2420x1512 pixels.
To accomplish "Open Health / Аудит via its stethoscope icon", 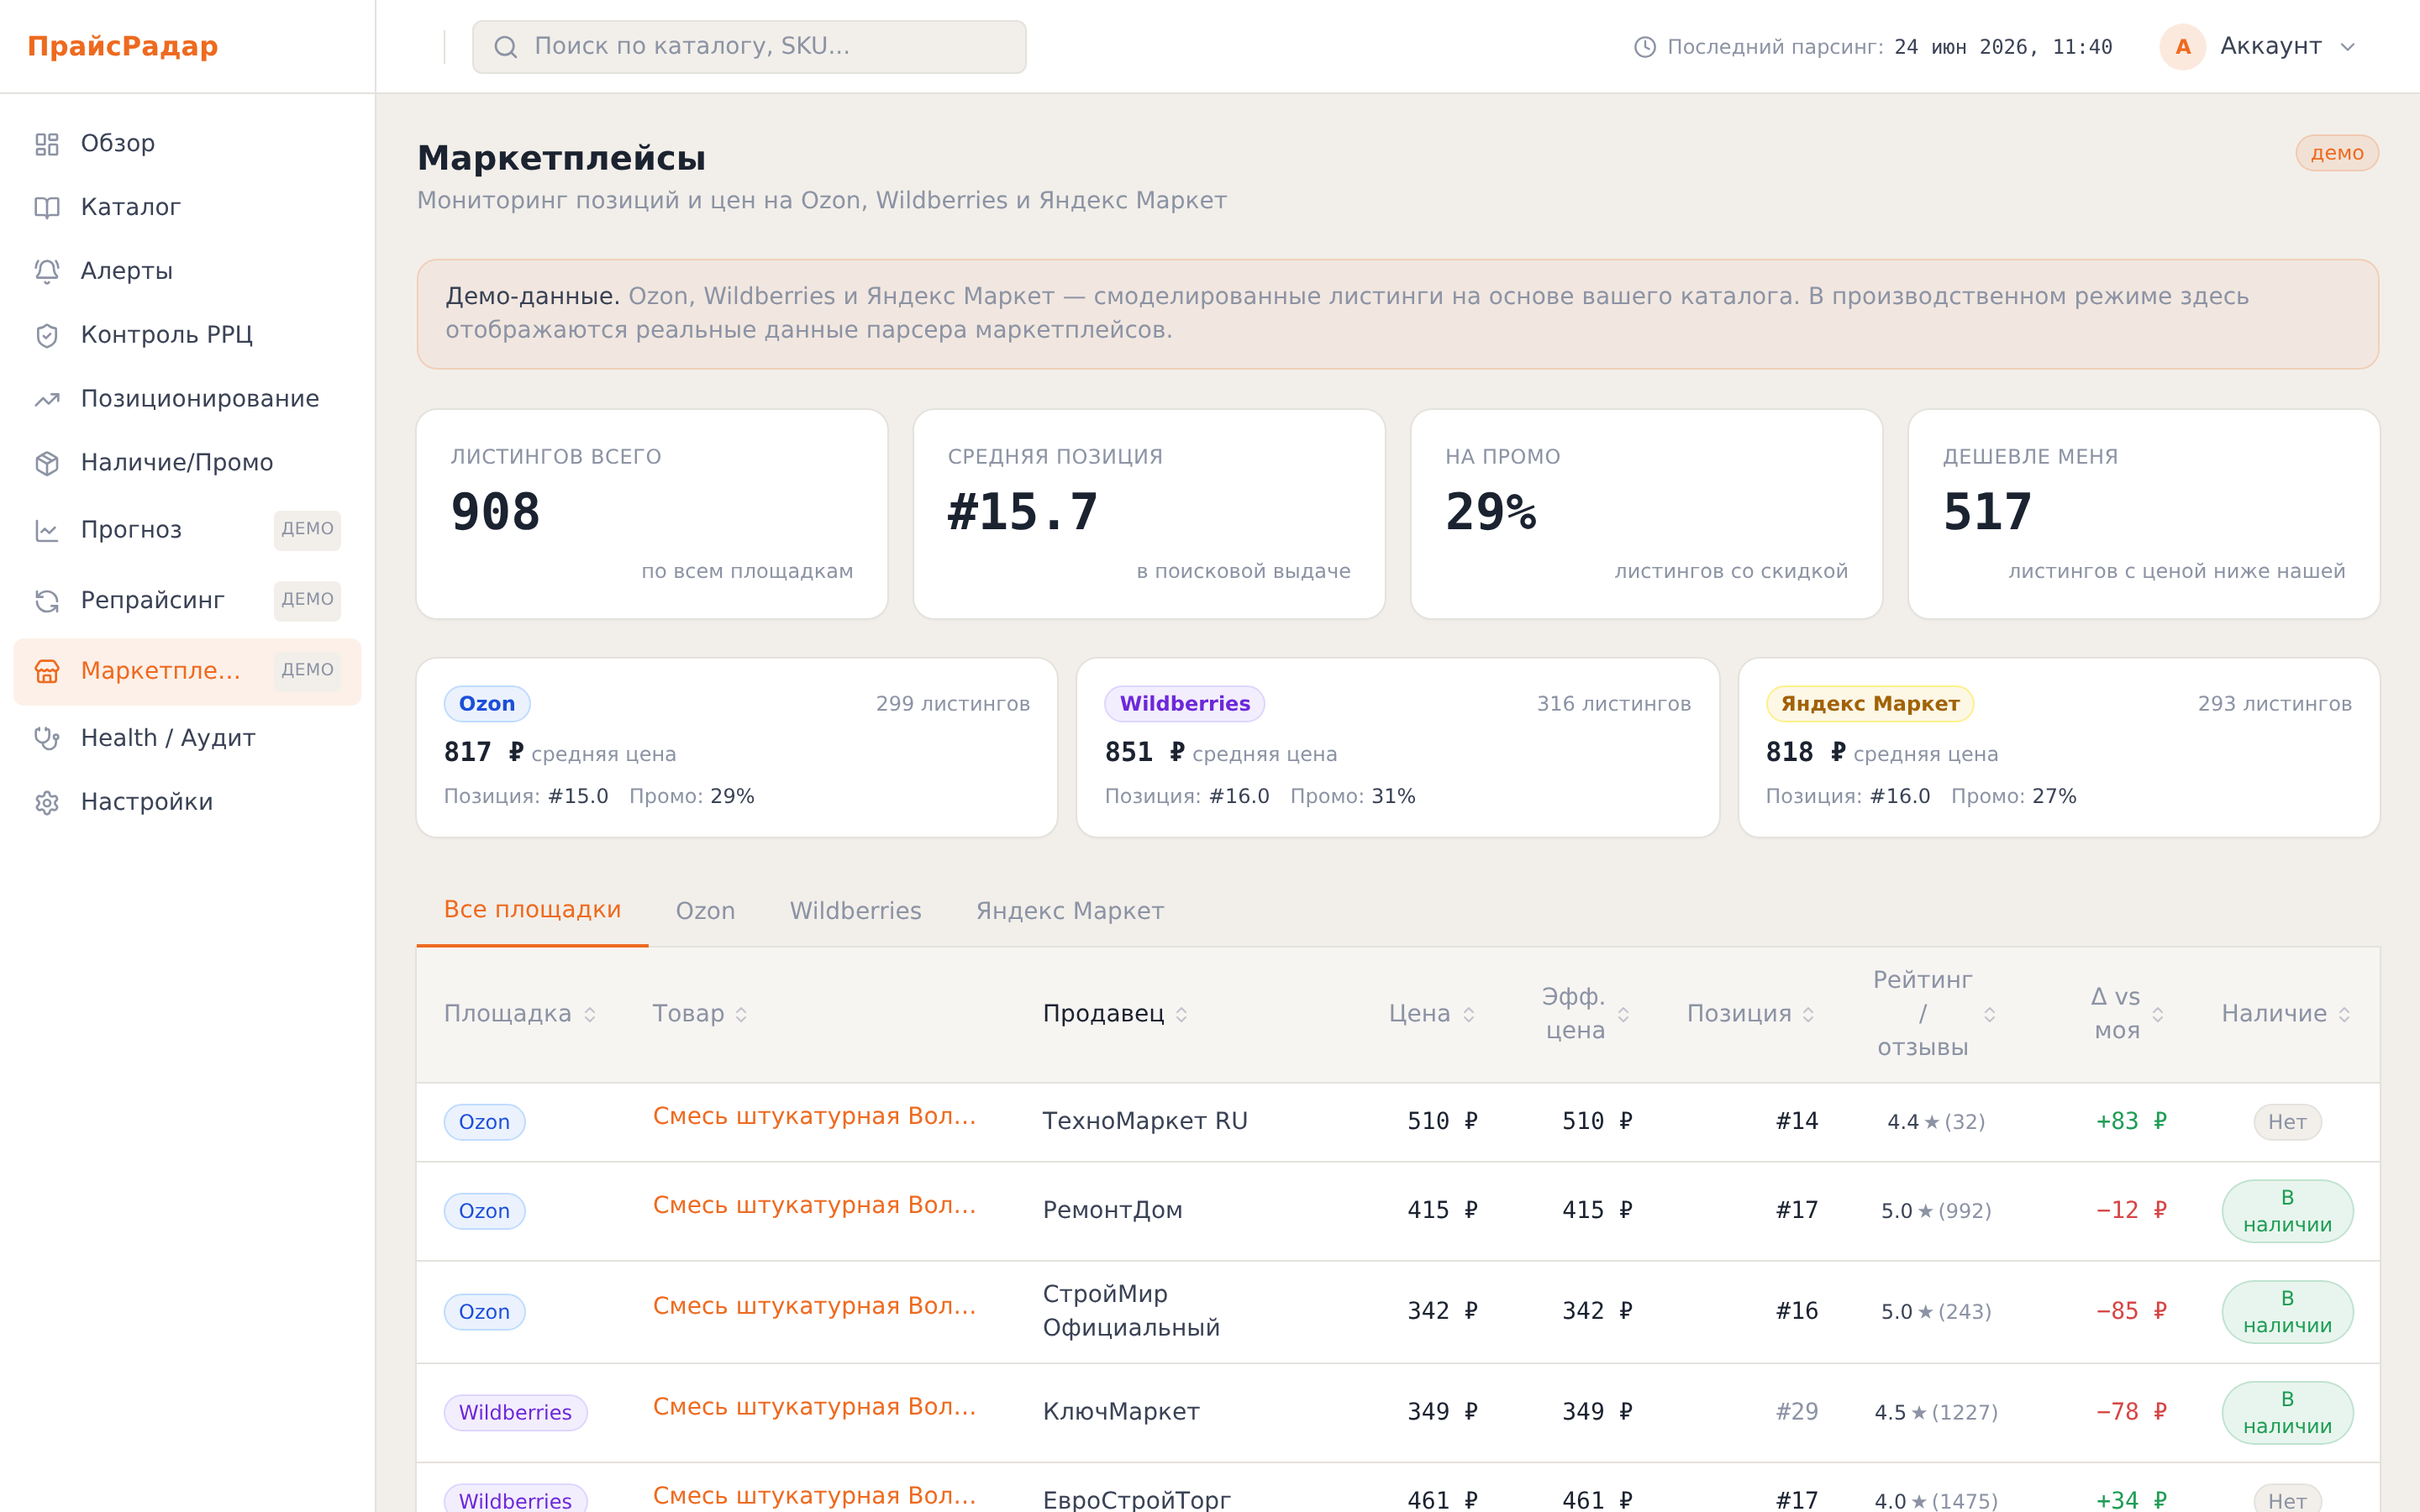I will (x=47, y=738).
